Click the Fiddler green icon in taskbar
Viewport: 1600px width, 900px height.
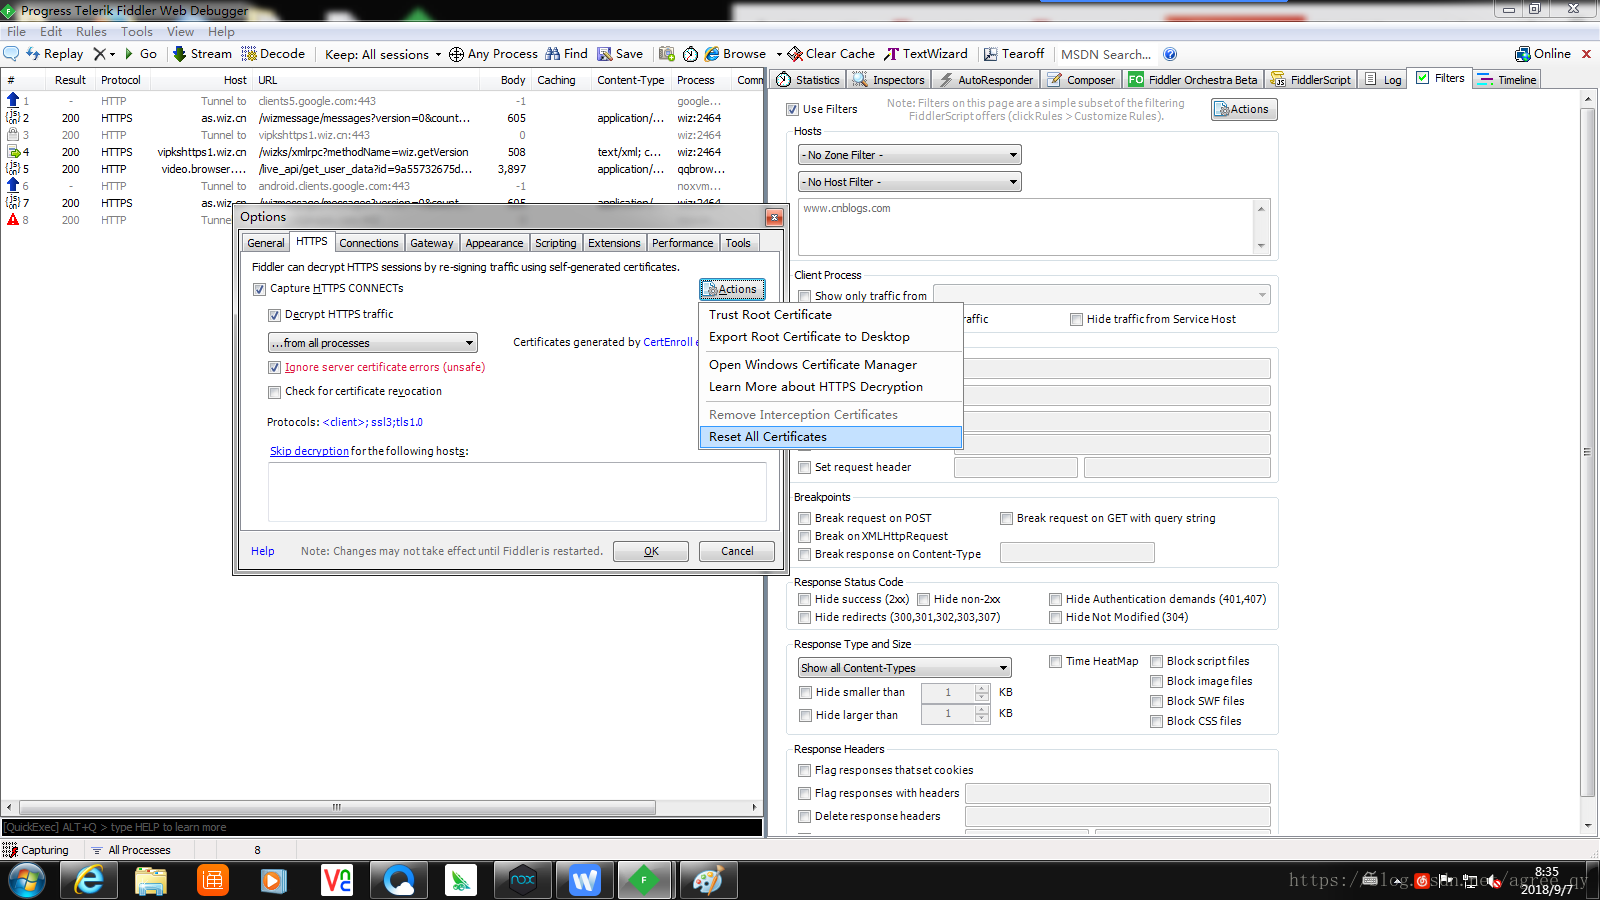(645, 880)
